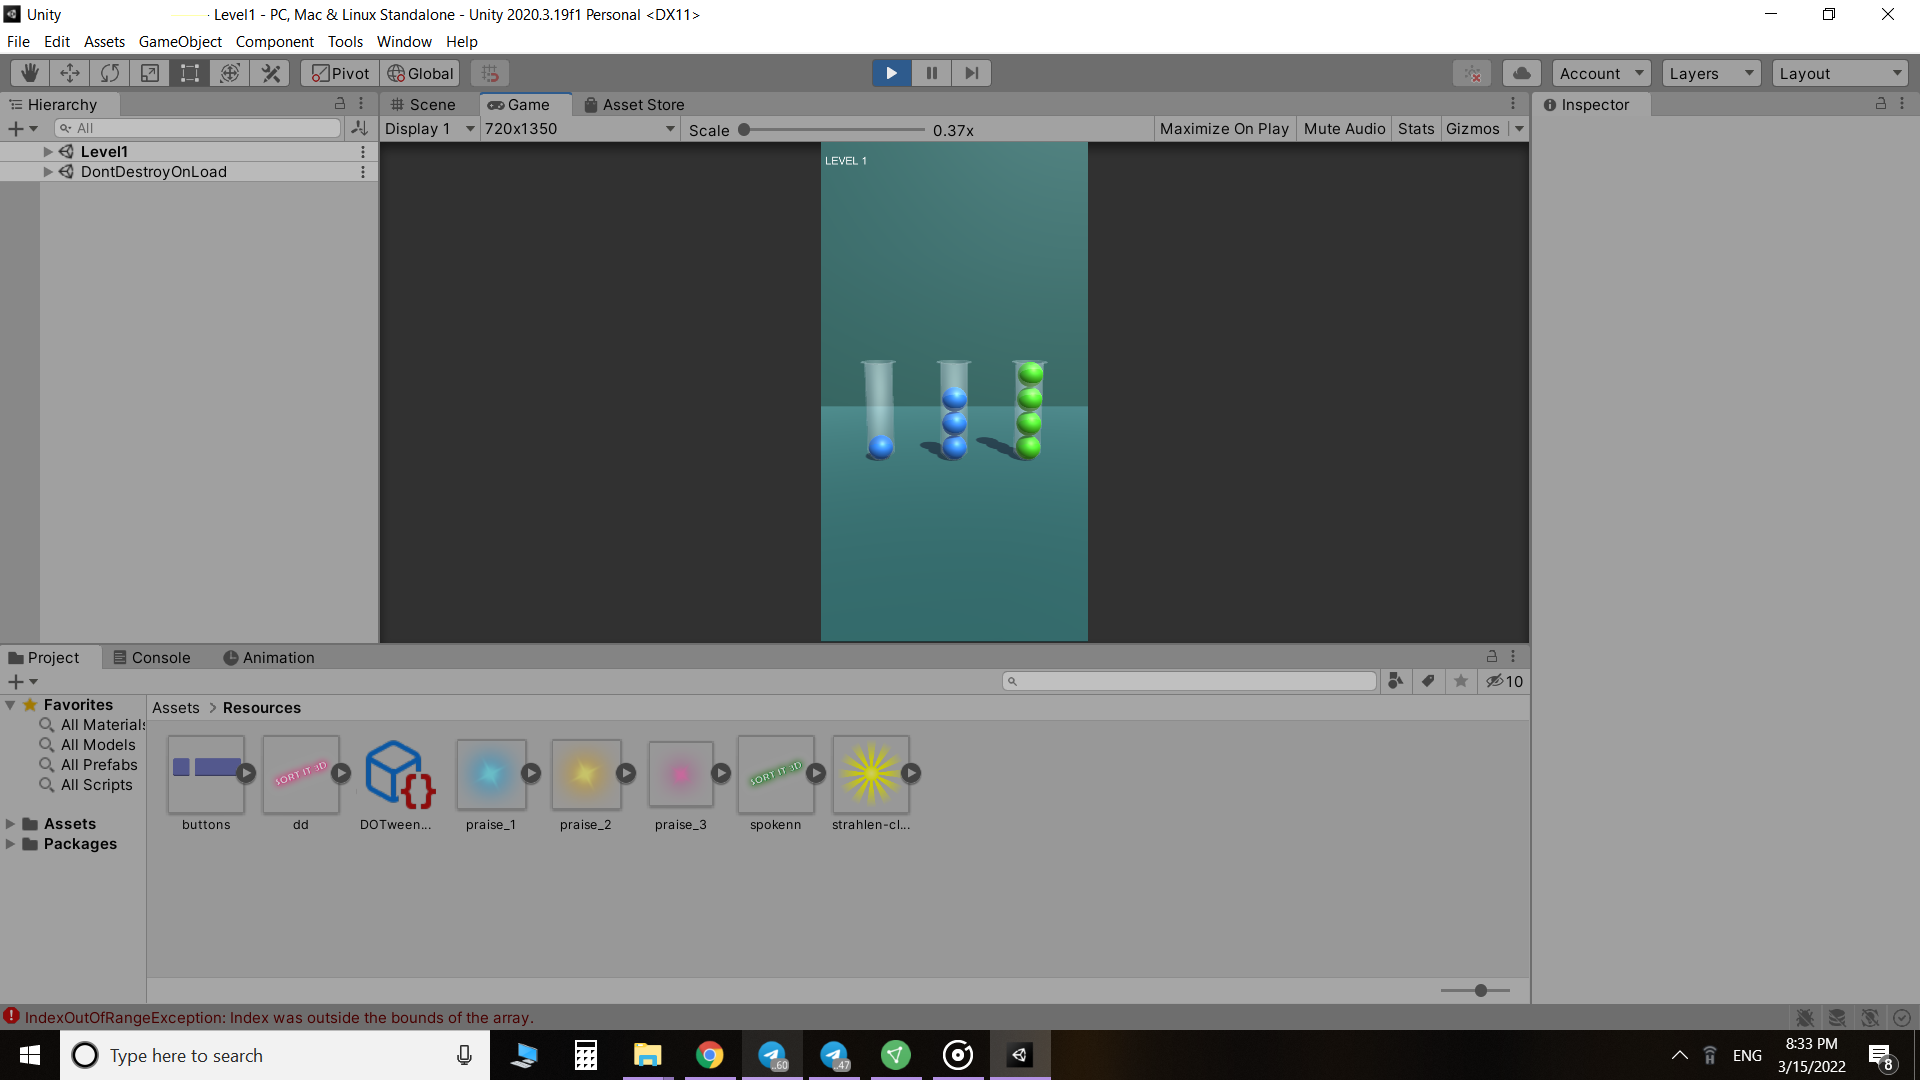The height and width of the screenshot is (1080, 1920).
Task: Expand the Level1 scene in Hierarchy
Action: point(48,152)
